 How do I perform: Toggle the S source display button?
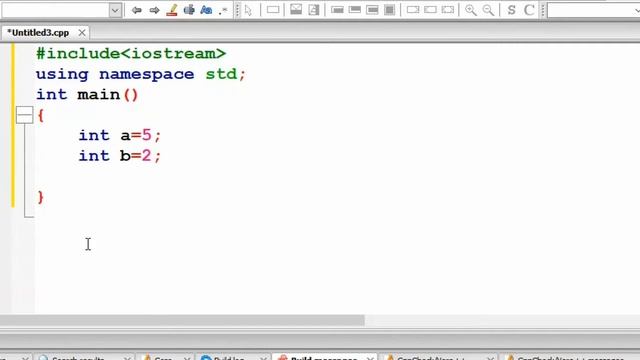tap(511, 10)
